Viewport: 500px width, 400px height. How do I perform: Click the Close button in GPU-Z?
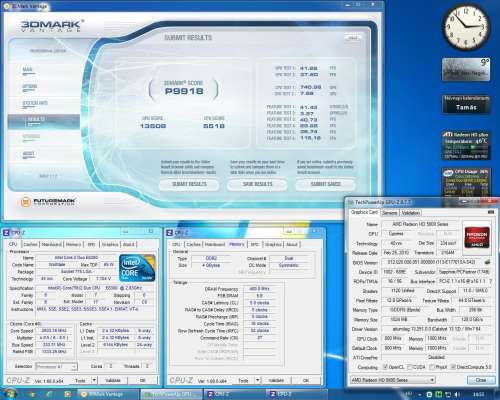[x=480, y=380]
